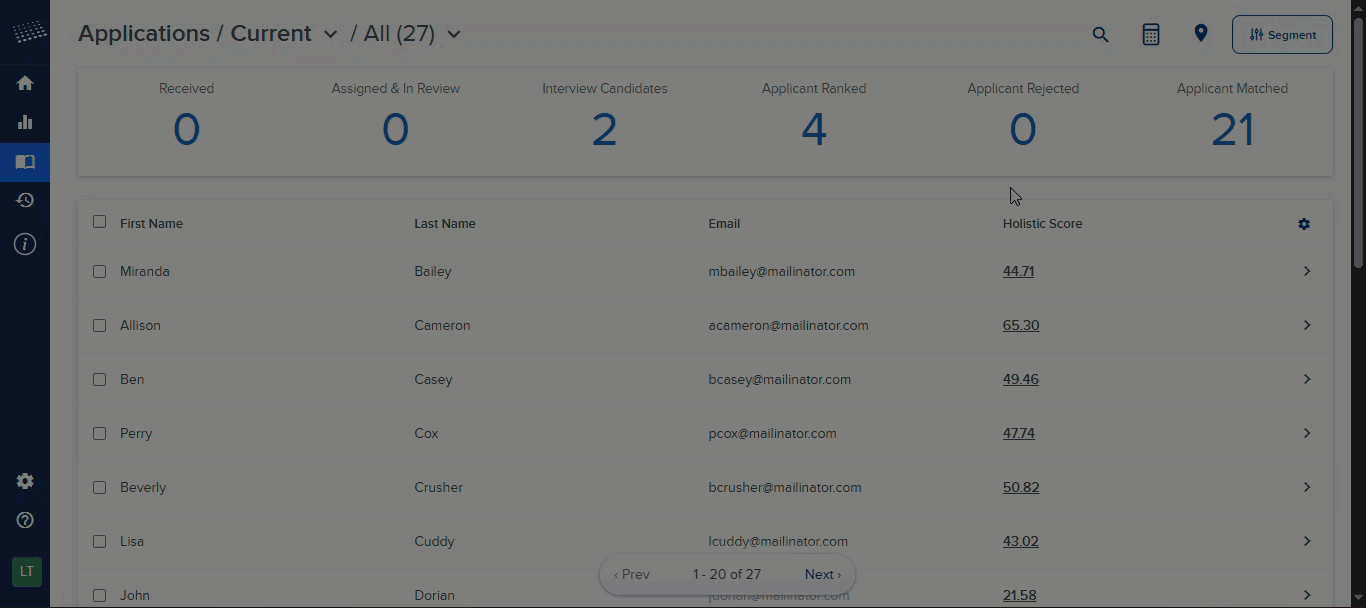The image size is (1366, 608).
Task: Open John Dorian row arrow
Action: click(1307, 595)
